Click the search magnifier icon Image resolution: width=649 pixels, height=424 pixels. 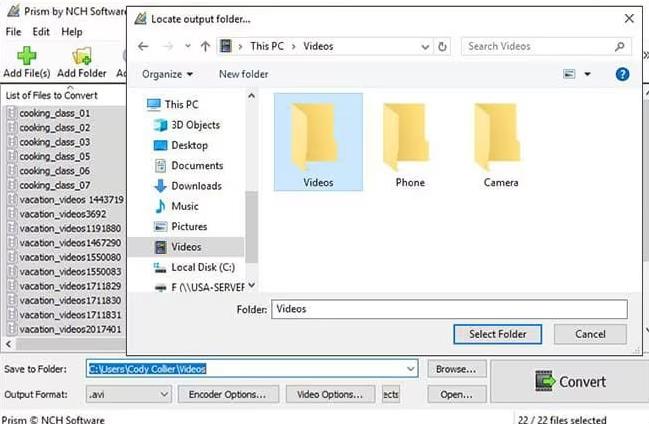(620, 46)
